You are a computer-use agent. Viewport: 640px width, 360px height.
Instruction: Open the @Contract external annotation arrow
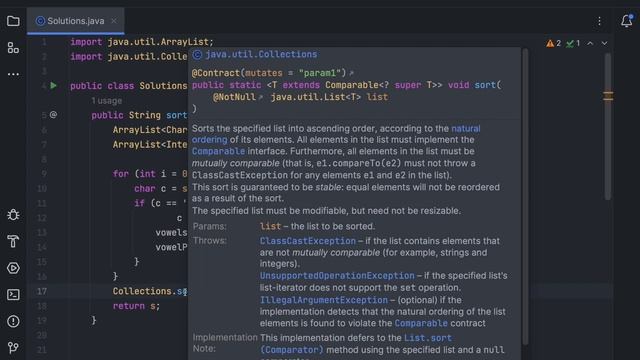coord(351,73)
